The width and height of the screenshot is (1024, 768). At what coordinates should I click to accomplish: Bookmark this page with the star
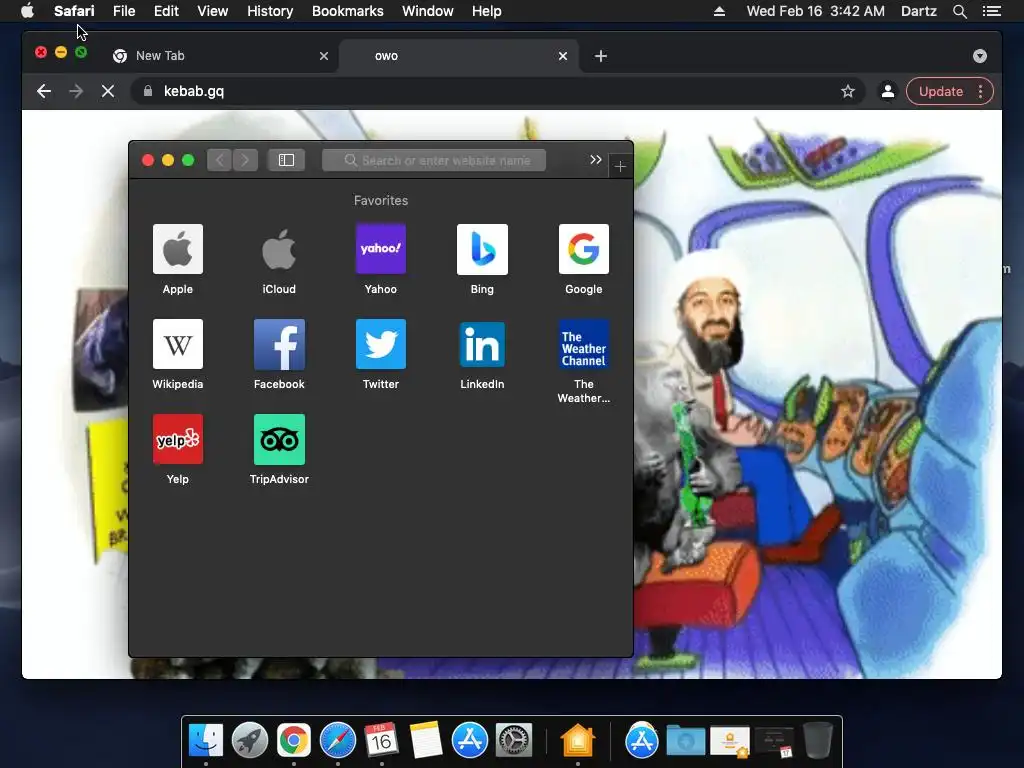(x=848, y=91)
